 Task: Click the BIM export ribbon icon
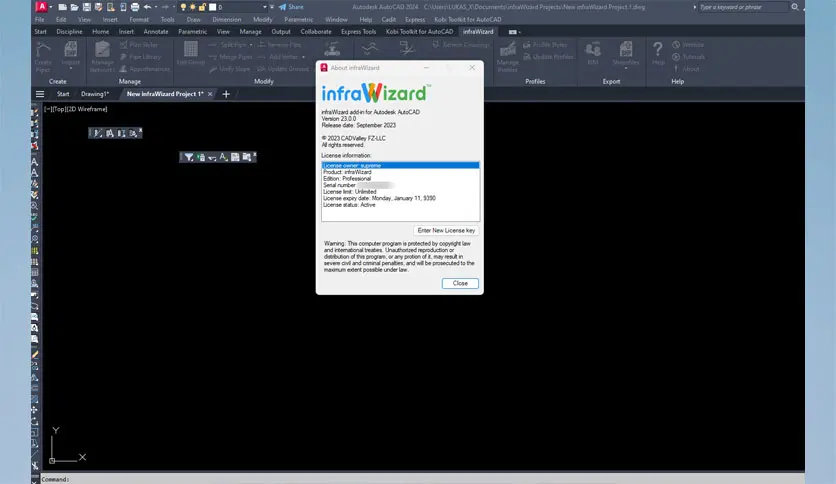593,53
